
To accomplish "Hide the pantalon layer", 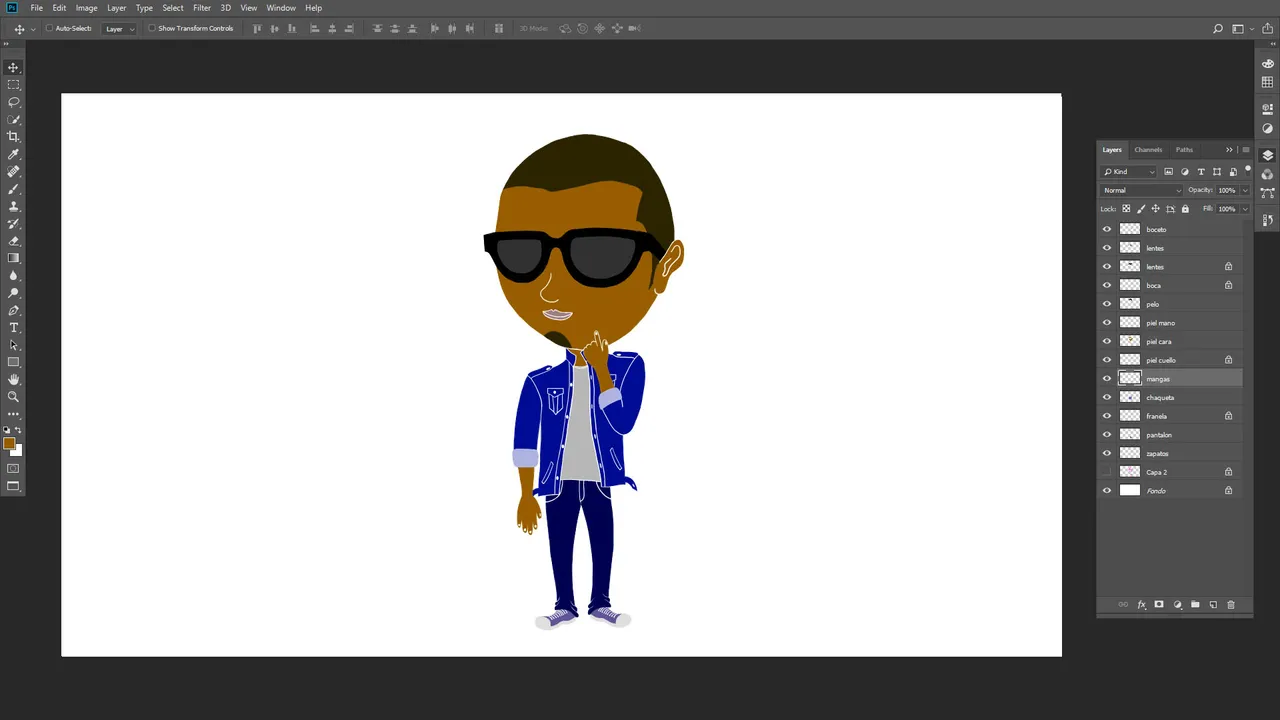I will point(1107,435).
